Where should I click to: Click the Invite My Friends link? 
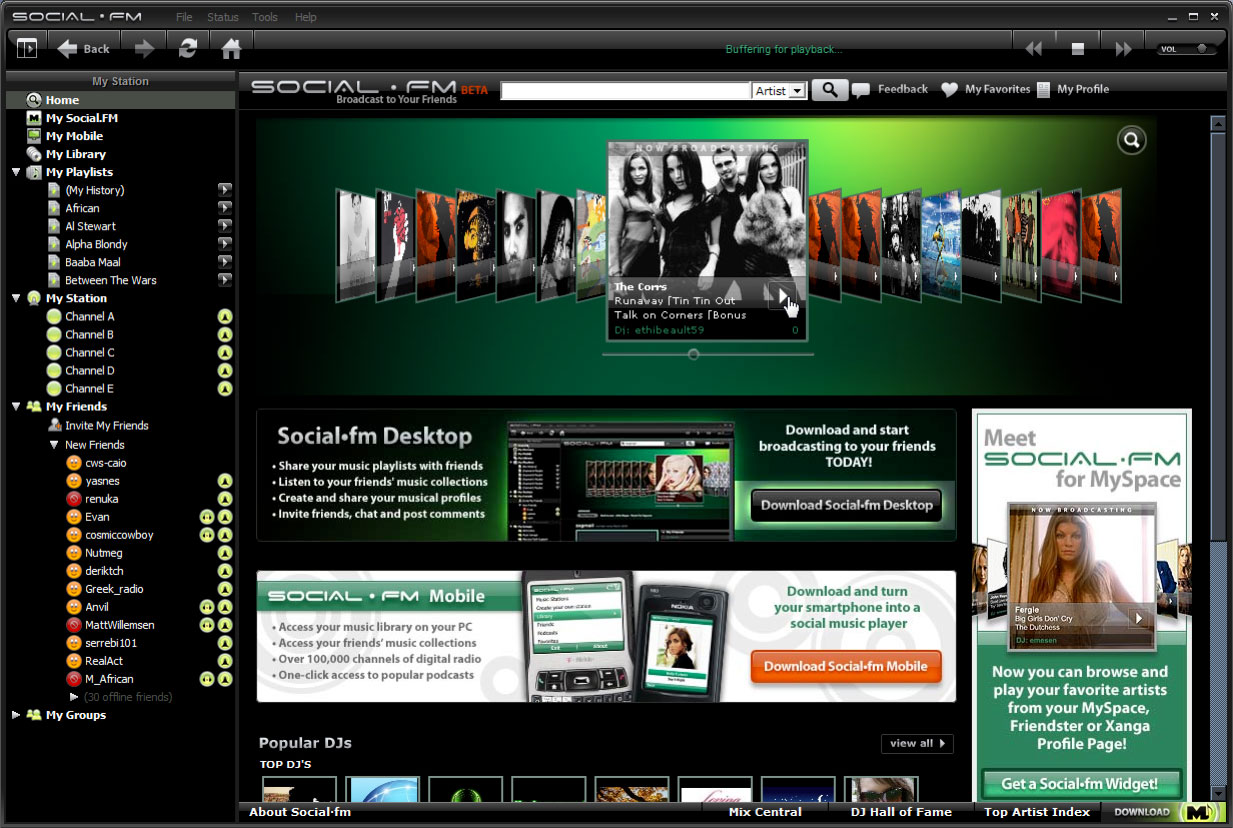[x=106, y=426]
